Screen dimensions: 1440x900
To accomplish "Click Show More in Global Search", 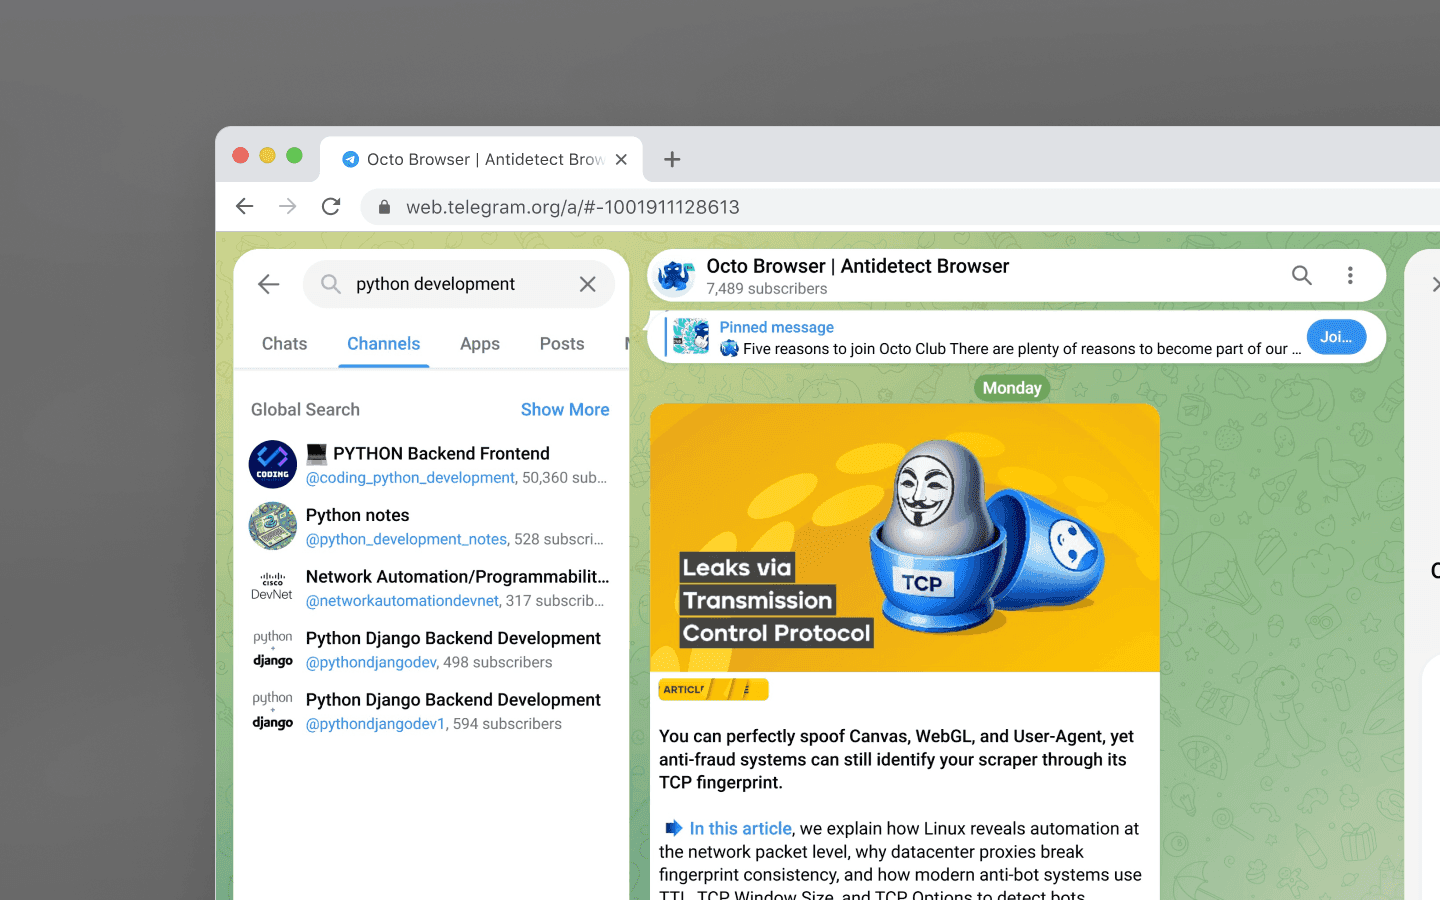I will click(x=565, y=409).
